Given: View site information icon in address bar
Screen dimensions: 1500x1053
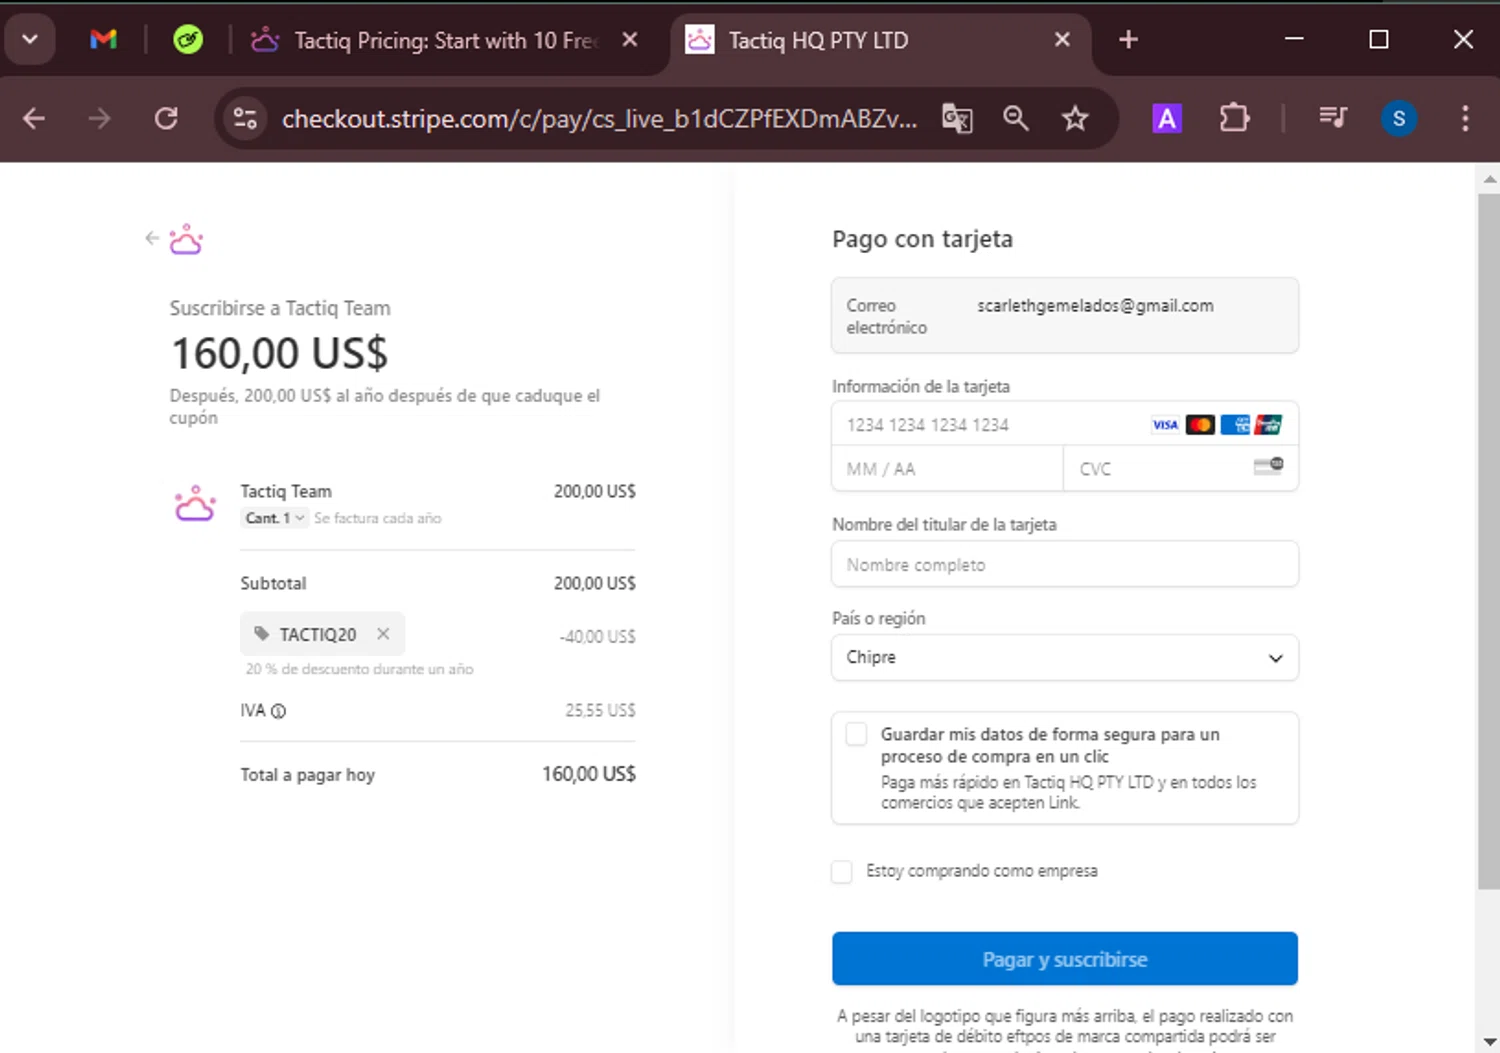Looking at the screenshot, I should coord(245,119).
